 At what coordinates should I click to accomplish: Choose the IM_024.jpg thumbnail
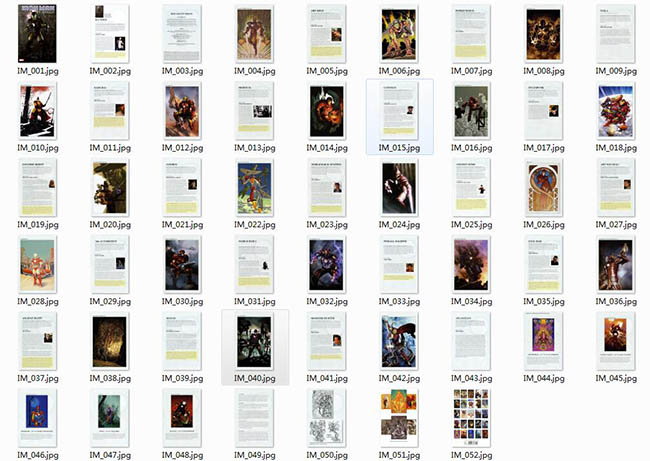pos(399,187)
